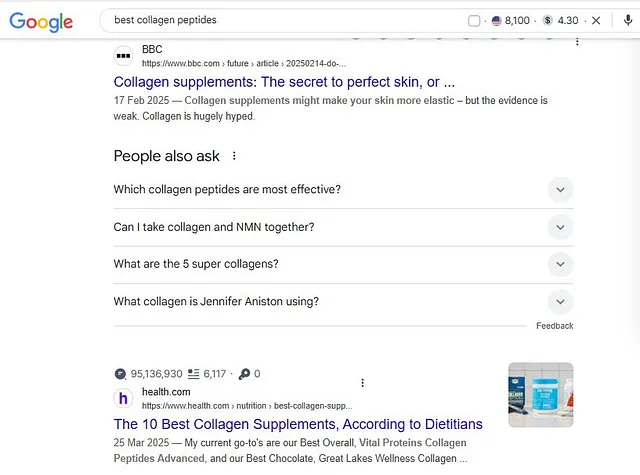Tick the keyword checkbox in the search bar

pyautogui.click(x=474, y=20)
